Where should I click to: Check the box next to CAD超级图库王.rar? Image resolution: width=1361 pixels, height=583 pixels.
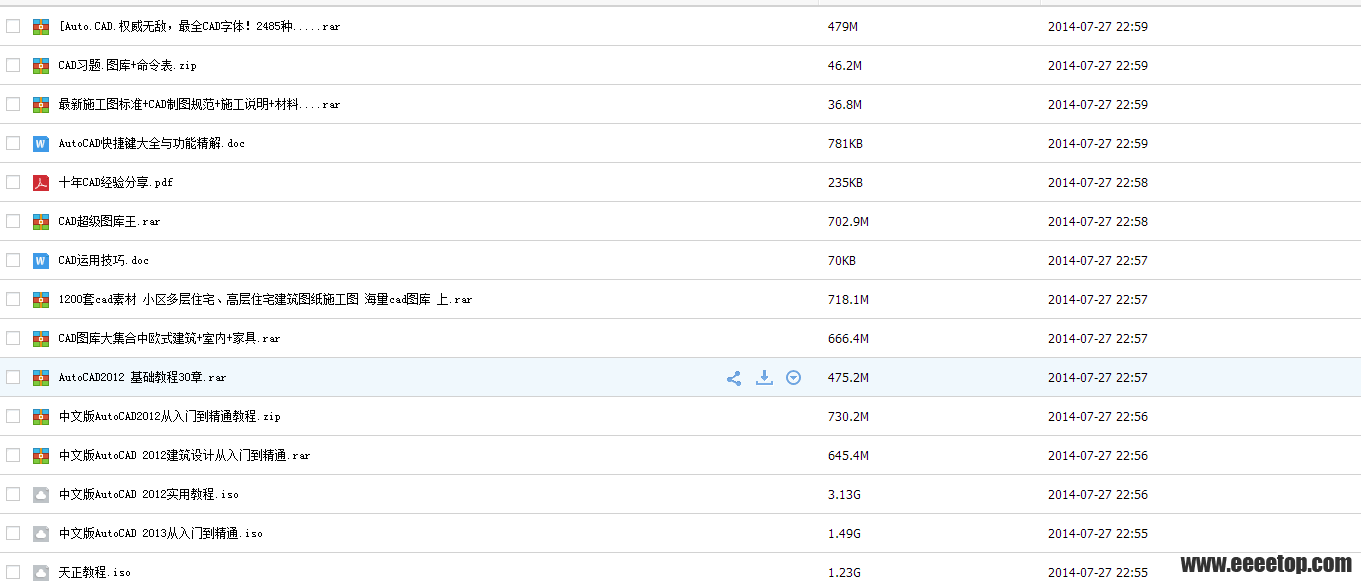pyautogui.click(x=13, y=221)
